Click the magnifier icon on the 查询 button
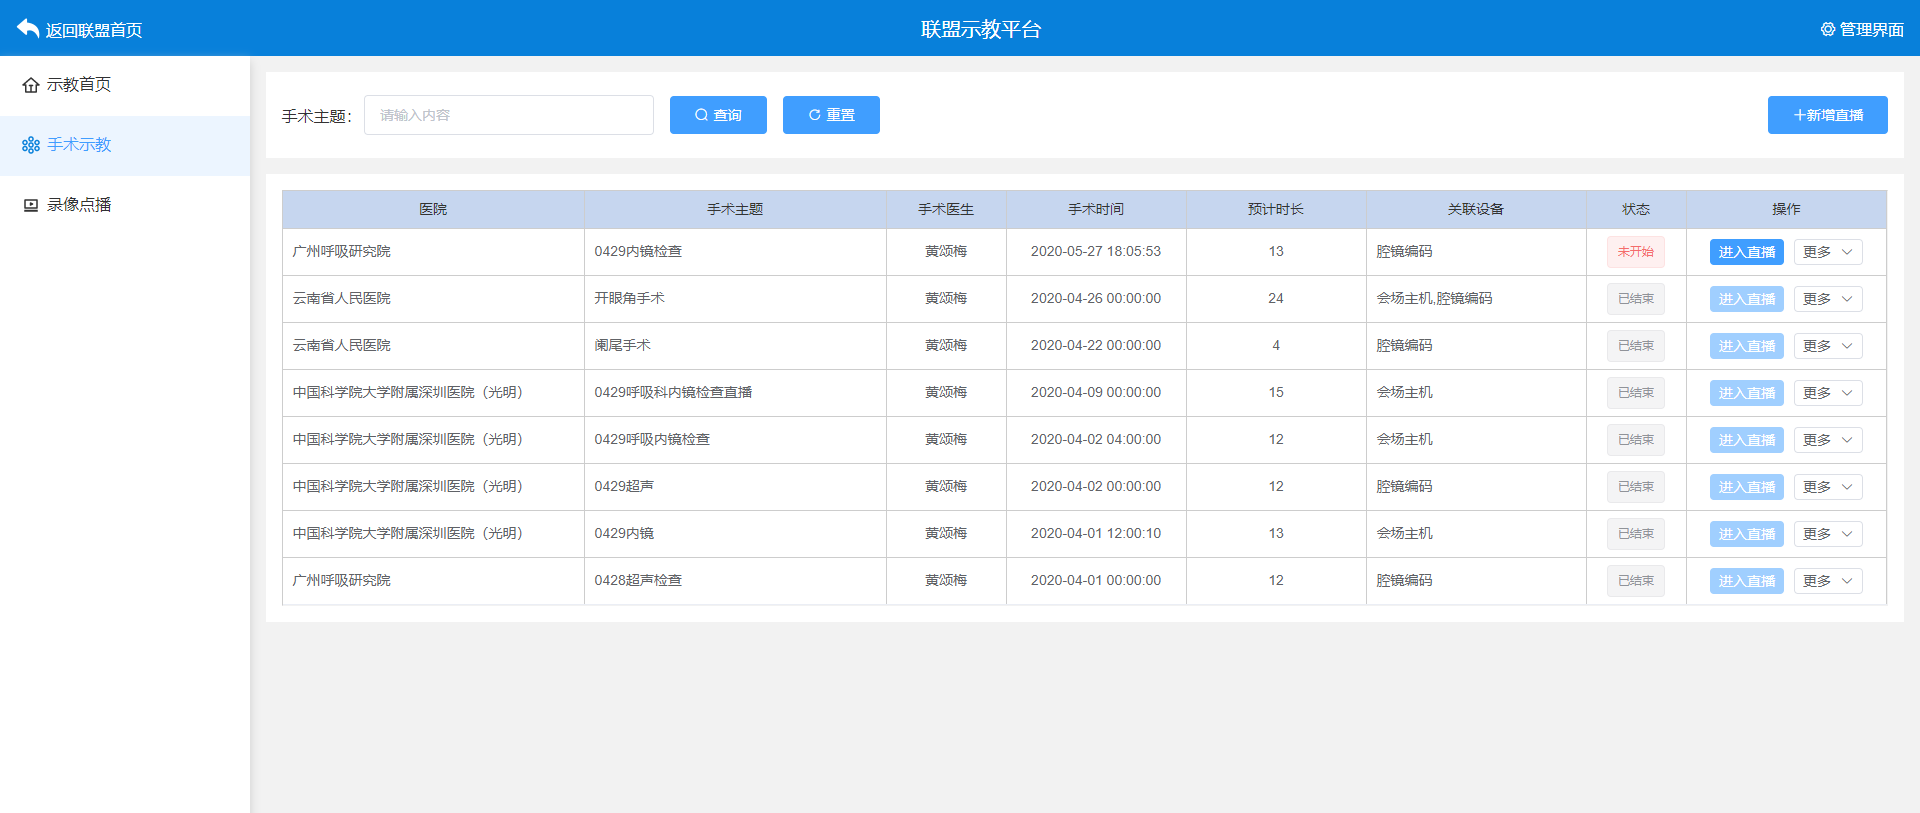This screenshot has width=1920, height=813. [x=701, y=115]
